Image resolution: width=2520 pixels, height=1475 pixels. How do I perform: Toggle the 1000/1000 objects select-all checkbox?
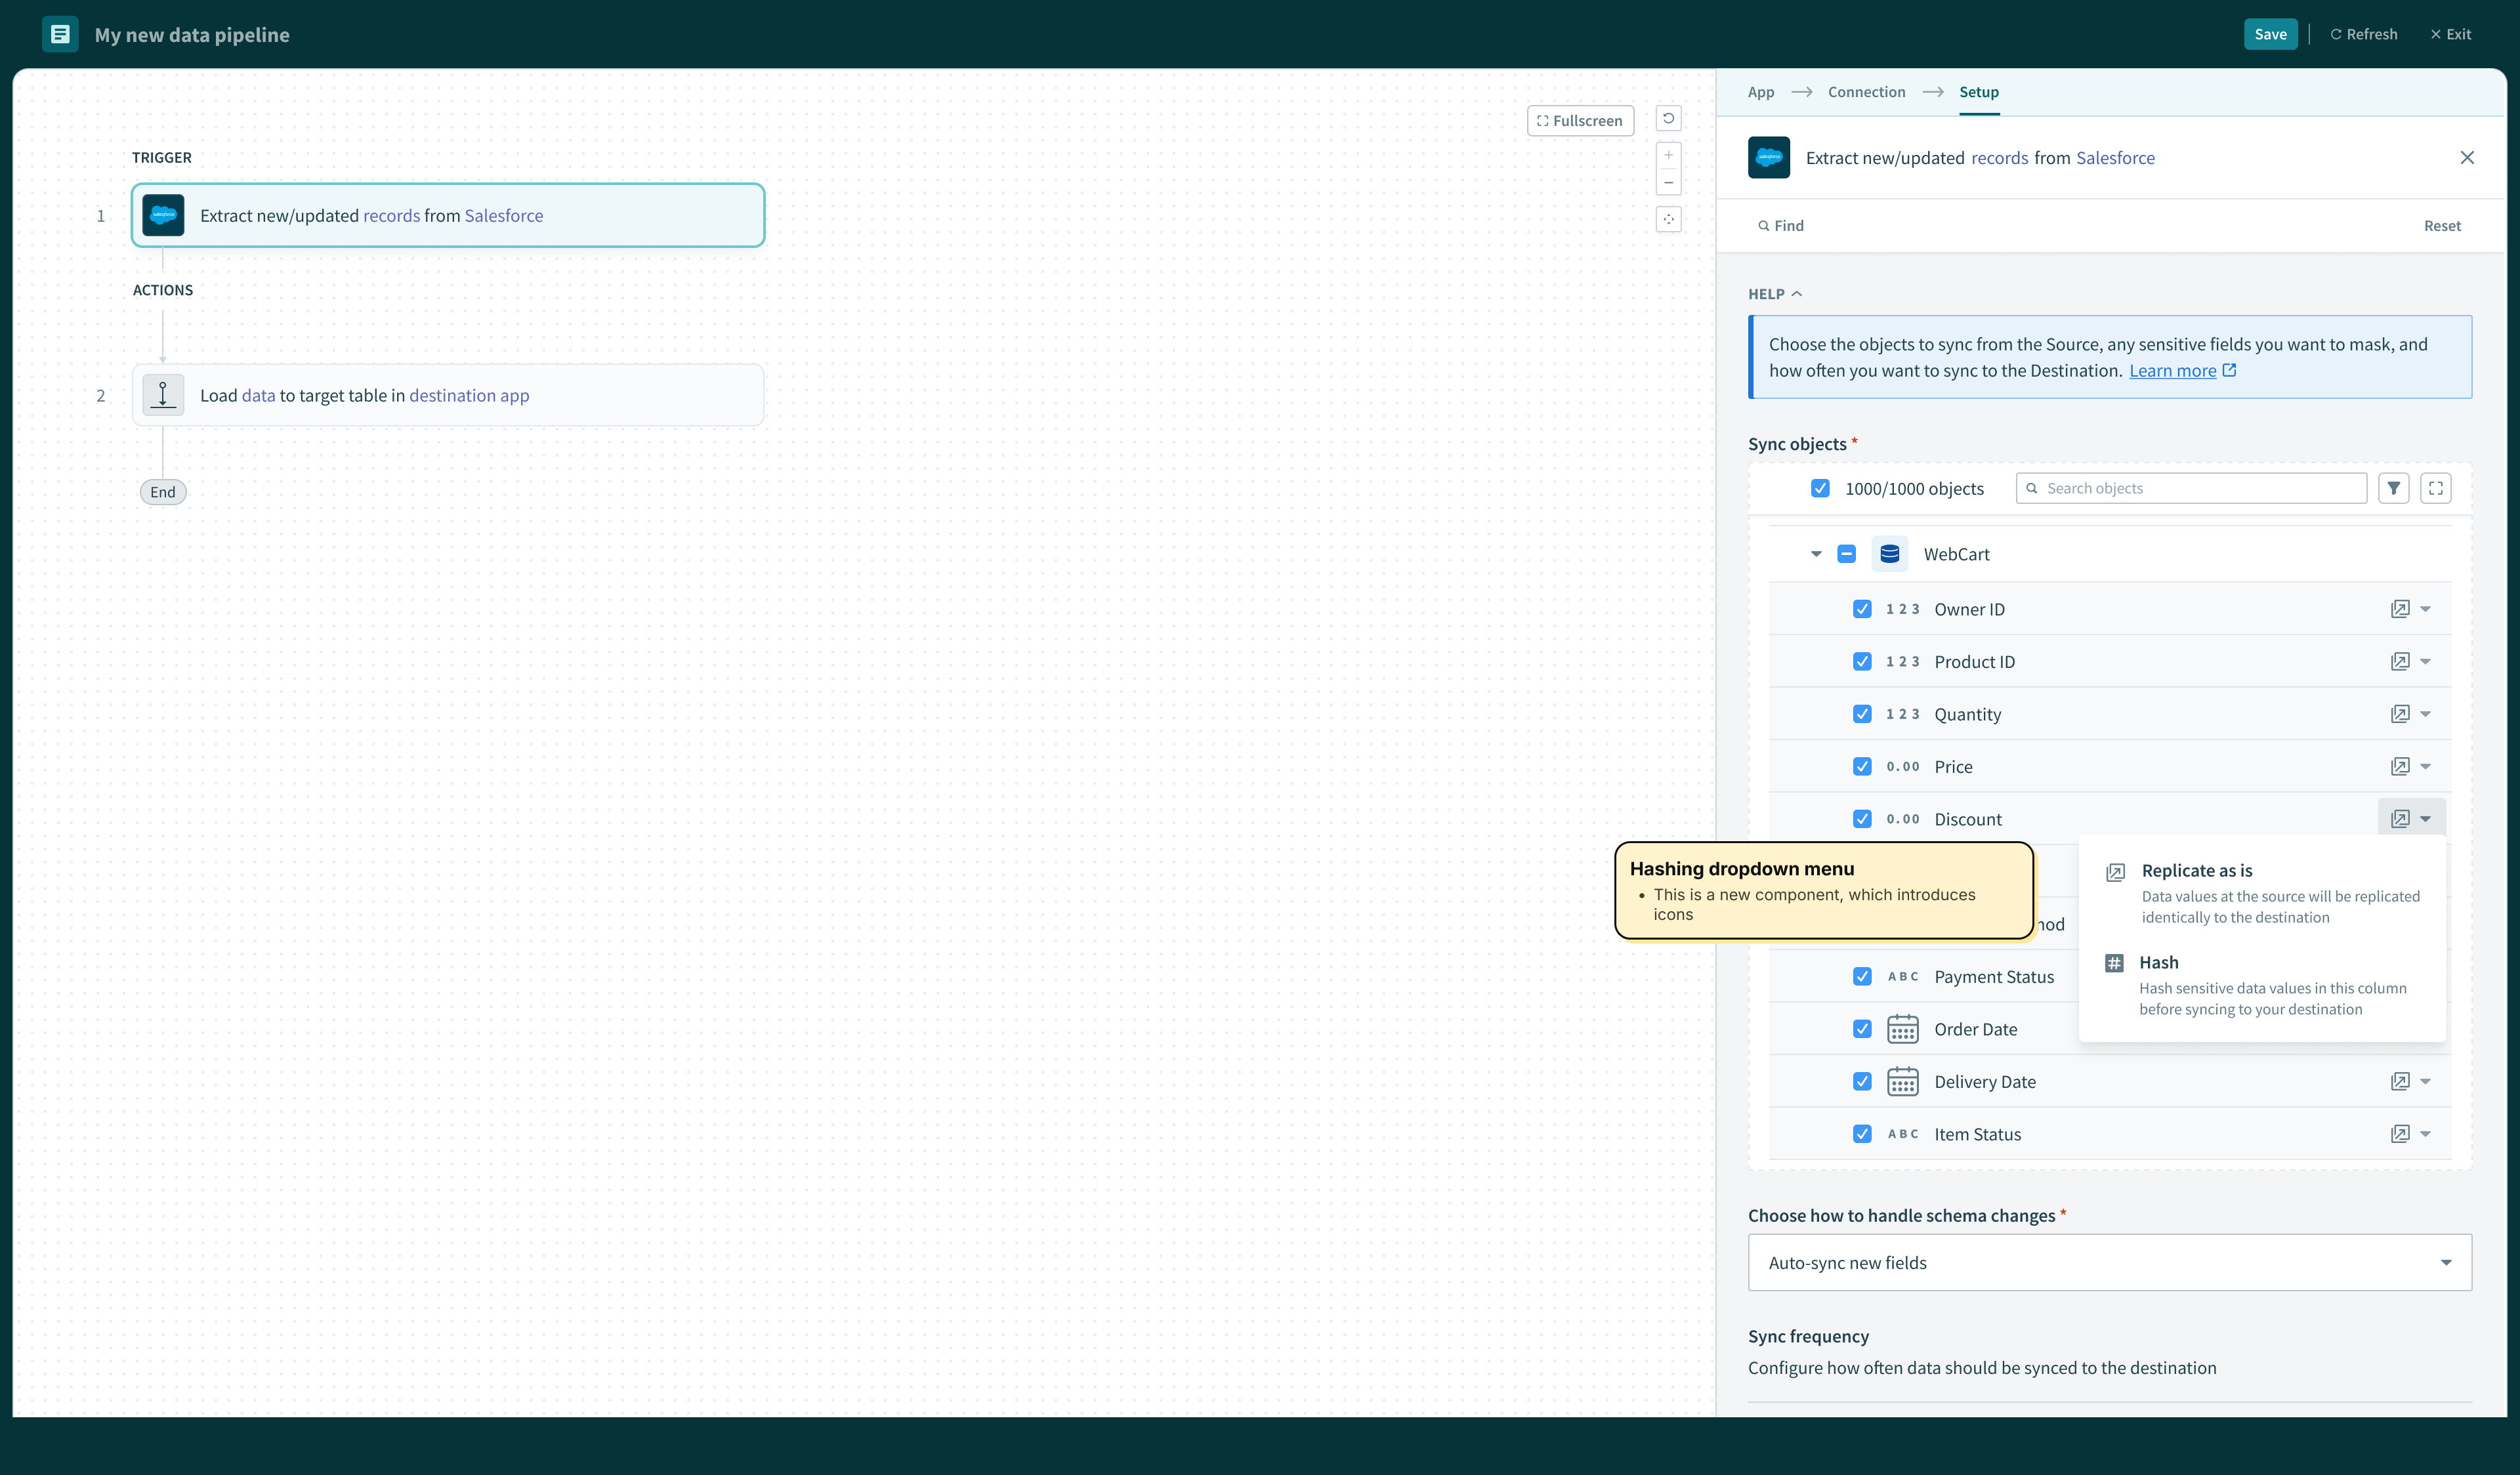pyautogui.click(x=1820, y=488)
